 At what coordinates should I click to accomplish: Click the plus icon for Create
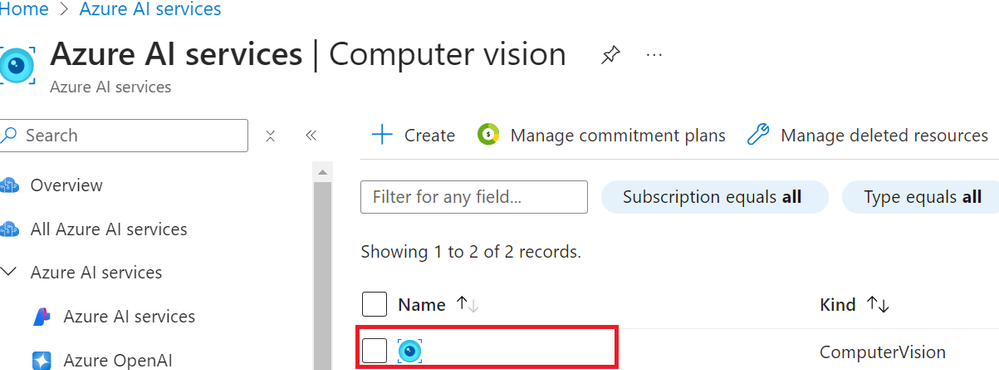pos(382,135)
